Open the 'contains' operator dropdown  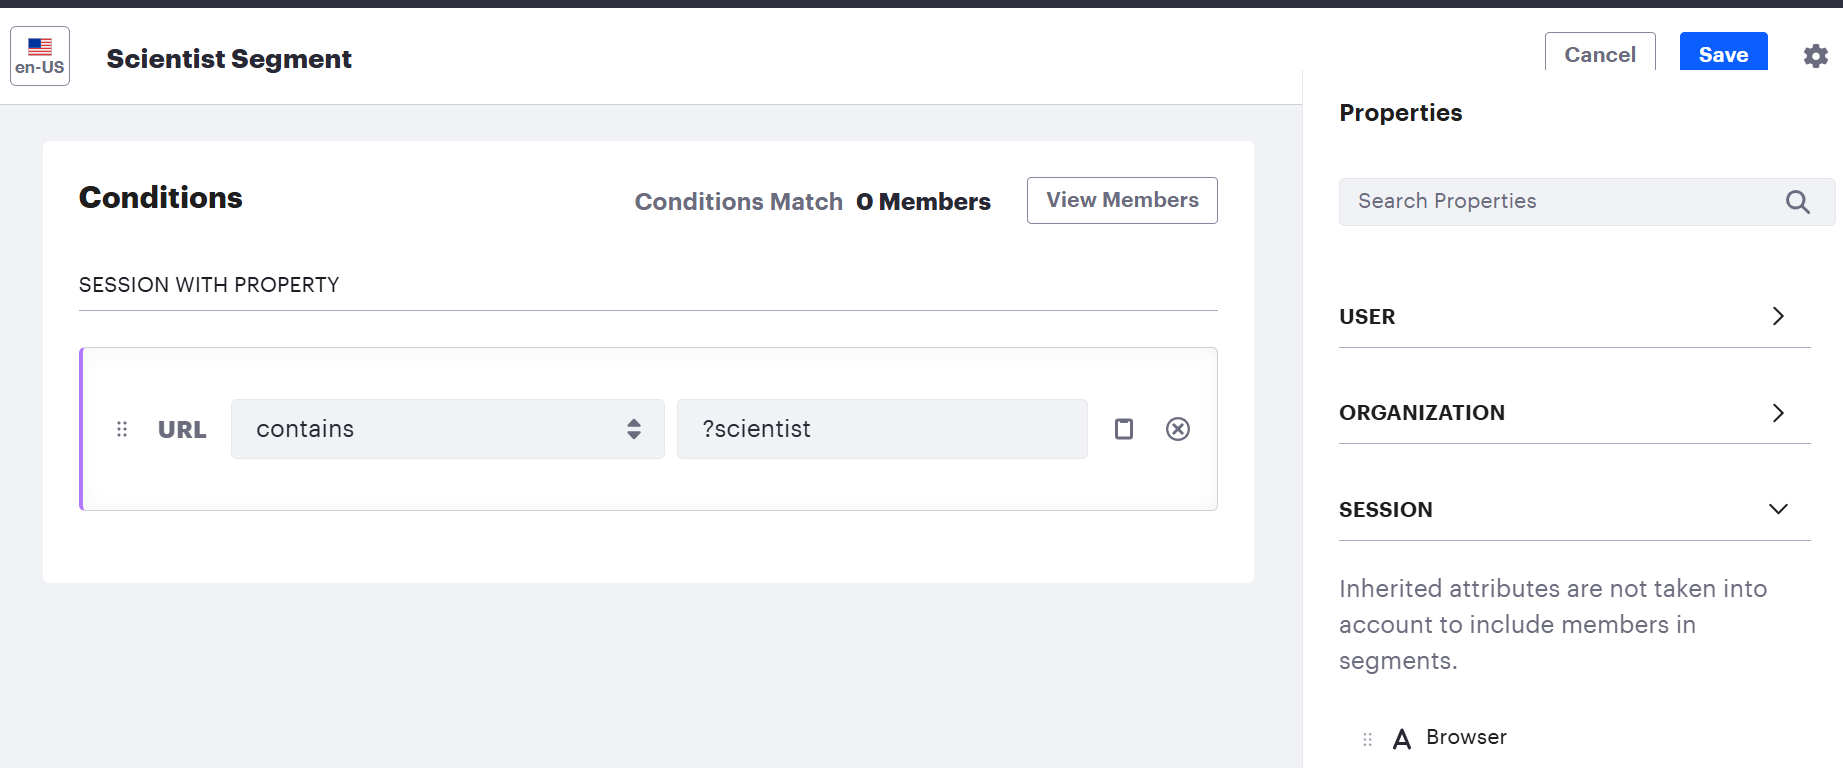(448, 429)
